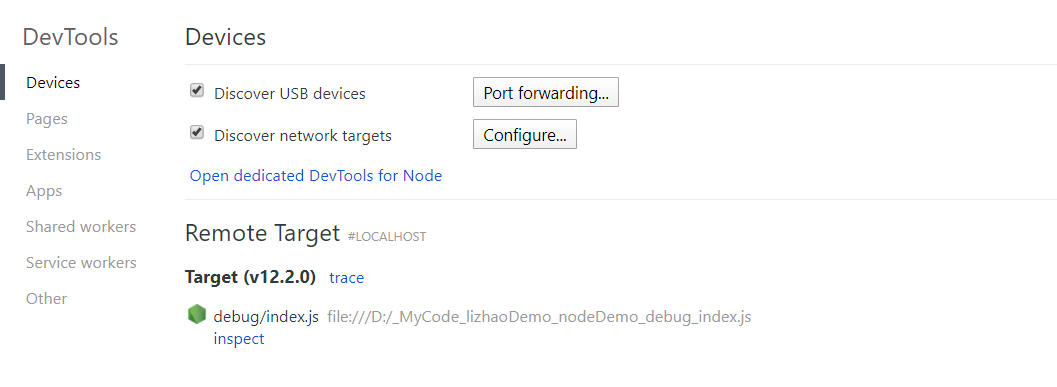This screenshot has height=387, width=1057.
Task: Click the Remote Target heading
Action: click(x=262, y=233)
